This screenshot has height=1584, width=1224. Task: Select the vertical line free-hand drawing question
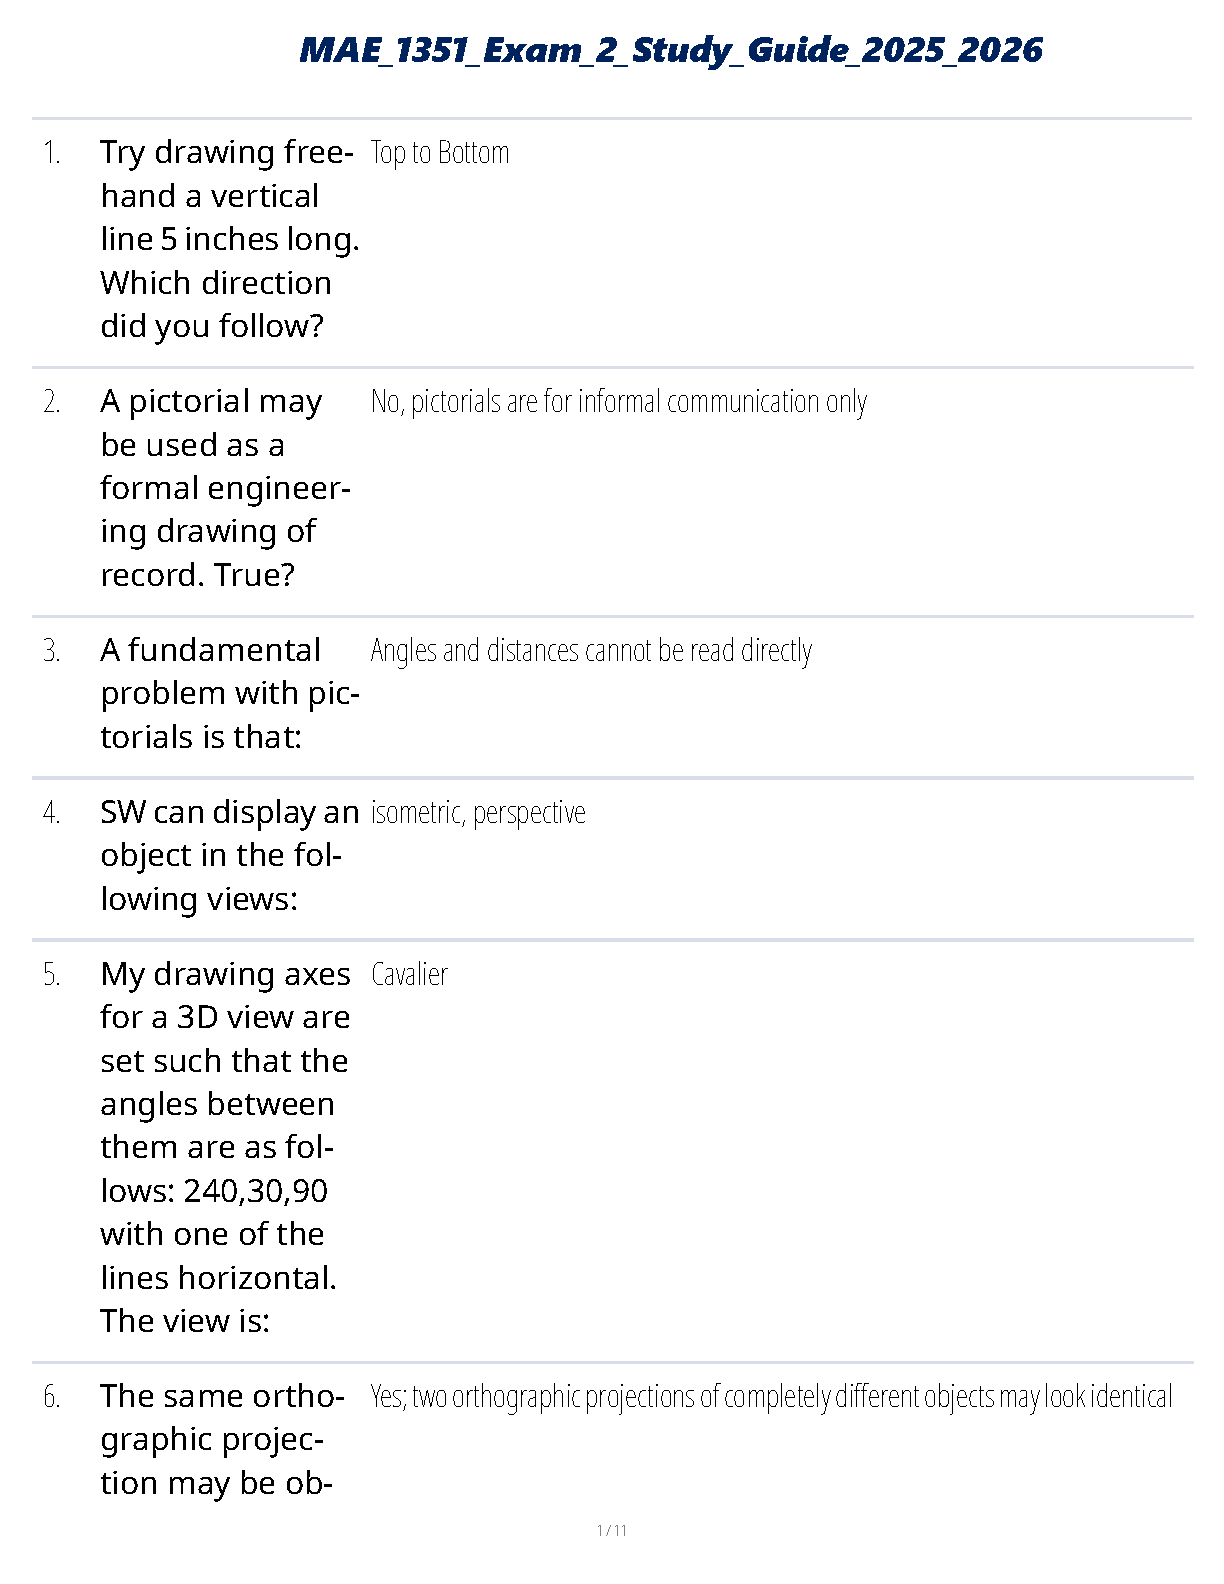tap(229, 239)
